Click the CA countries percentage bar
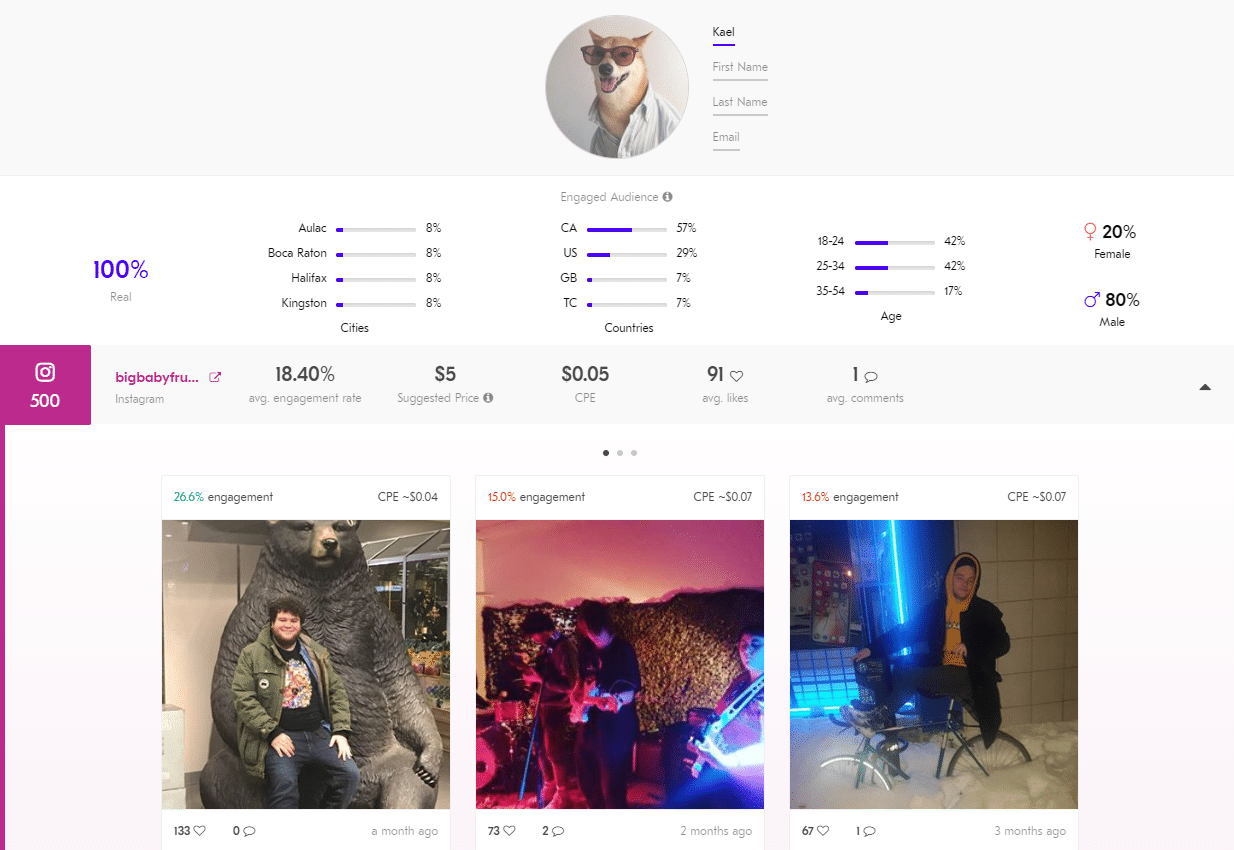The image size is (1234, 850). point(627,229)
